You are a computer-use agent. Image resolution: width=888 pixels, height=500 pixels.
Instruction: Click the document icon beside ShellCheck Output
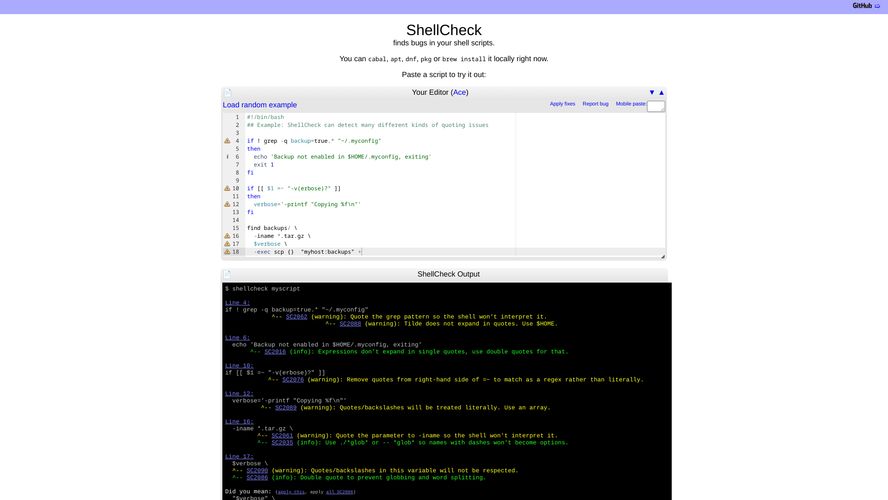click(227, 274)
